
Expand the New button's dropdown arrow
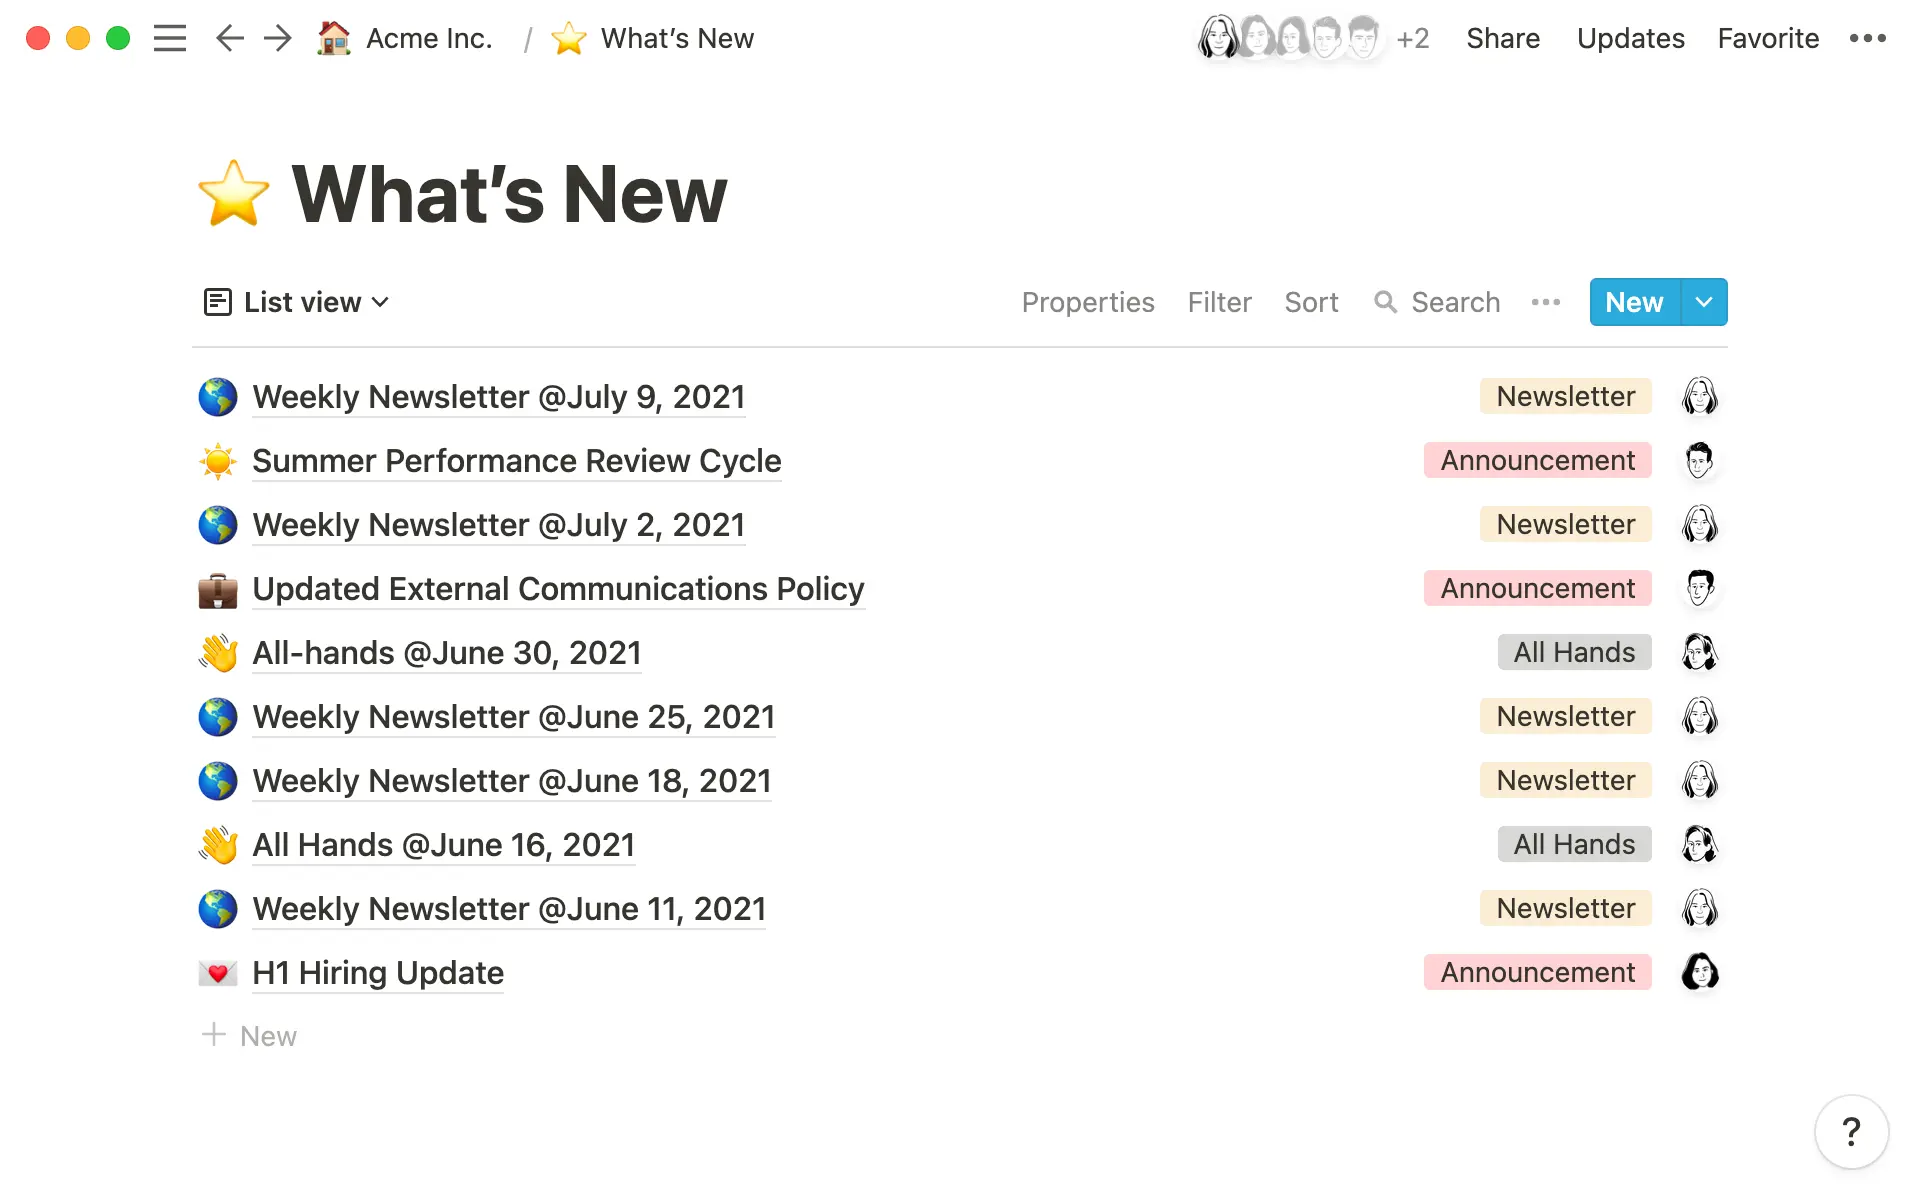pyautogui.click(x=1704, y=302)
